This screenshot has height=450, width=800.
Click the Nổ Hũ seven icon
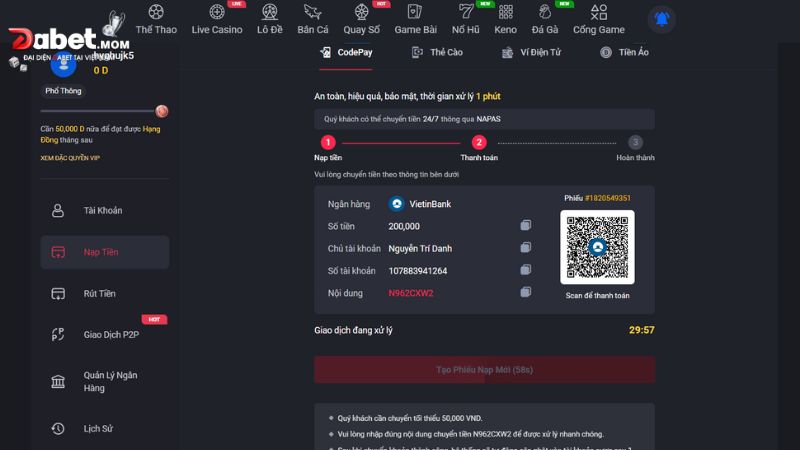point(465,11)
